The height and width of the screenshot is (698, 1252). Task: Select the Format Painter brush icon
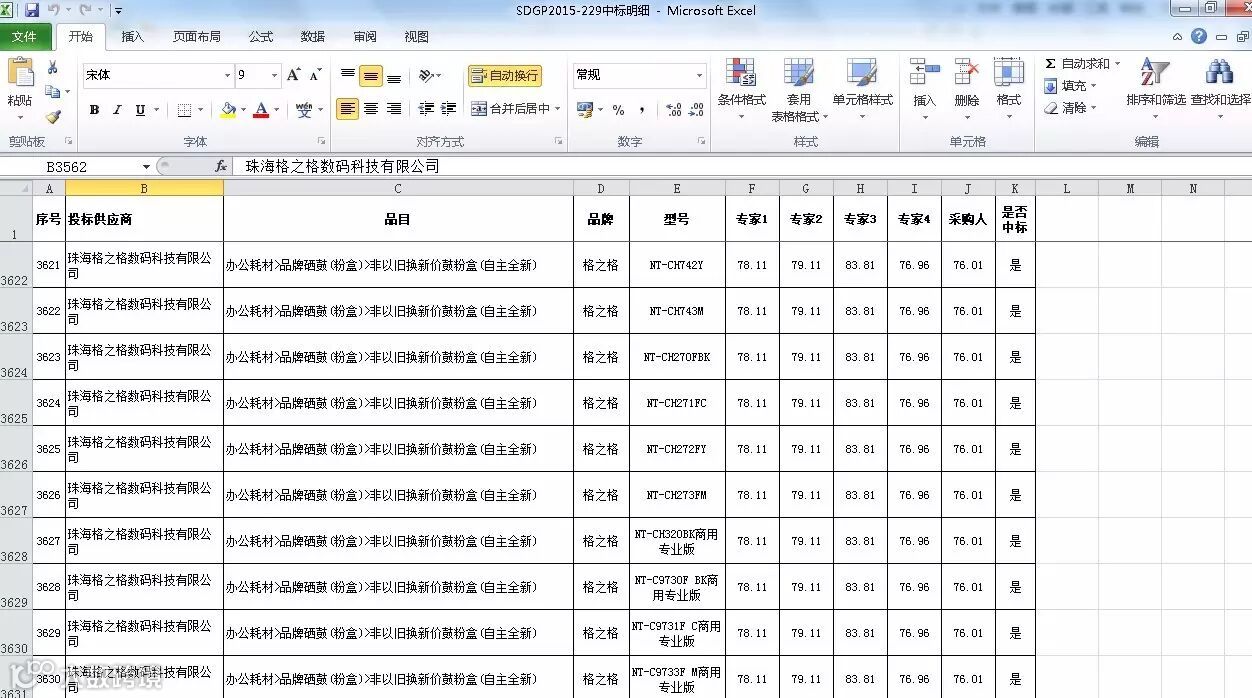coord(52,116)
